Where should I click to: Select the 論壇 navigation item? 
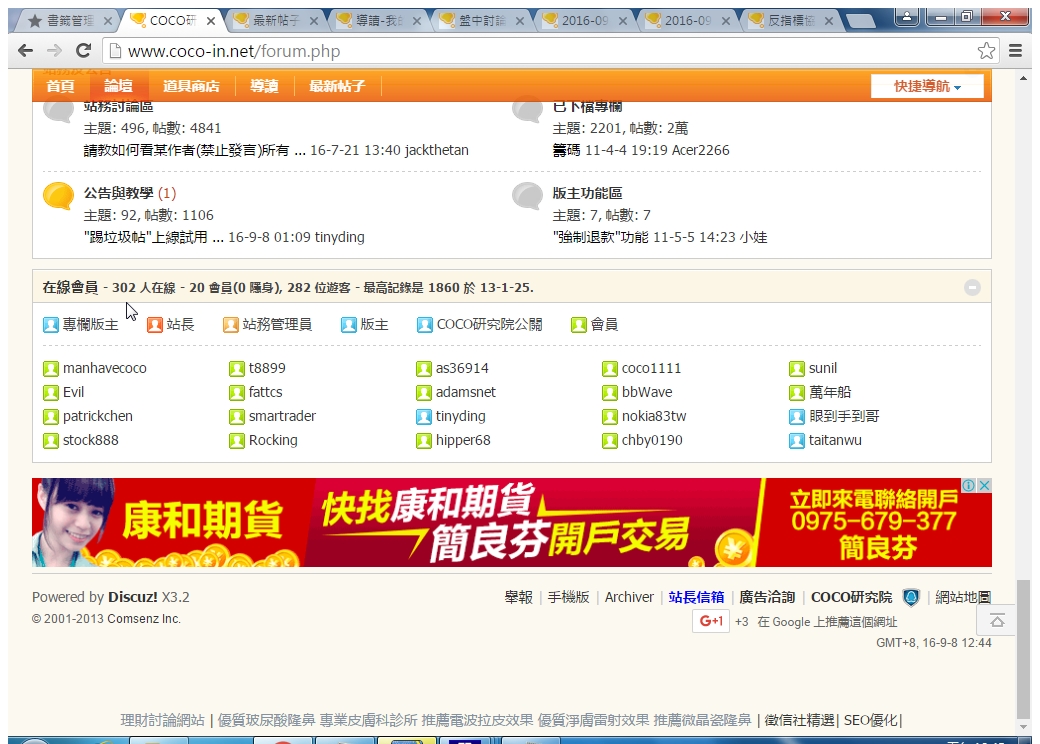coord(119,86)
